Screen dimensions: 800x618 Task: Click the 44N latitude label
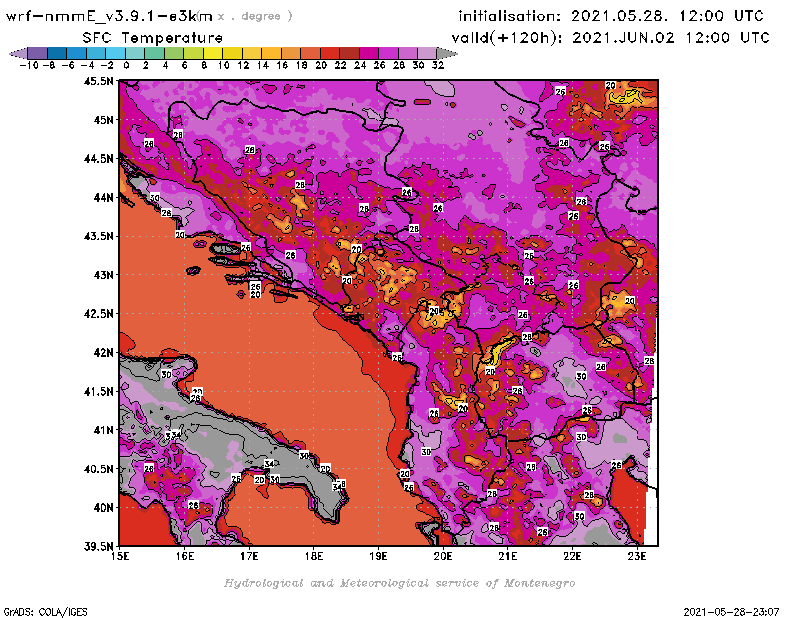pyautogui.click(x=103, y=197)
